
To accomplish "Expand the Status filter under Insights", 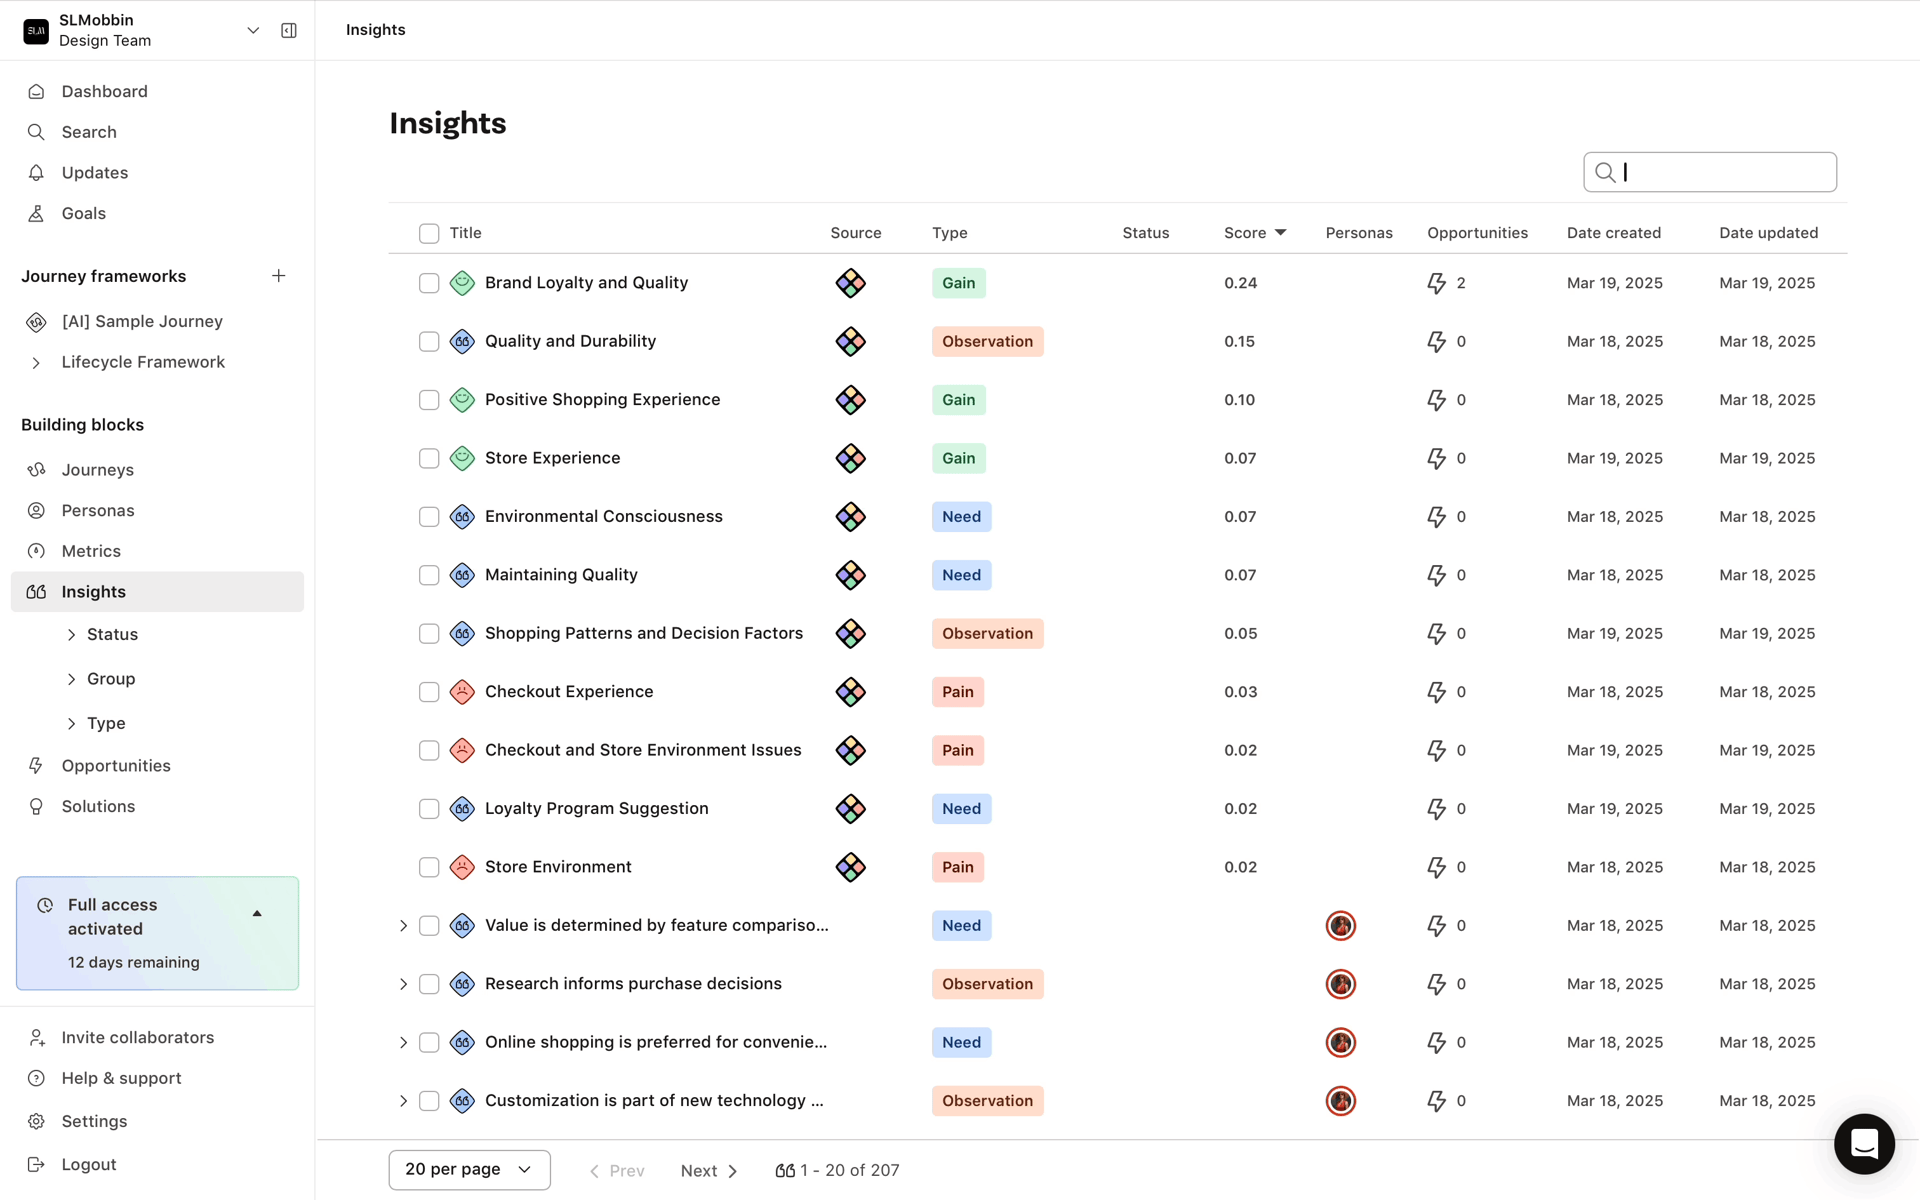I will [x=71, y=635].
